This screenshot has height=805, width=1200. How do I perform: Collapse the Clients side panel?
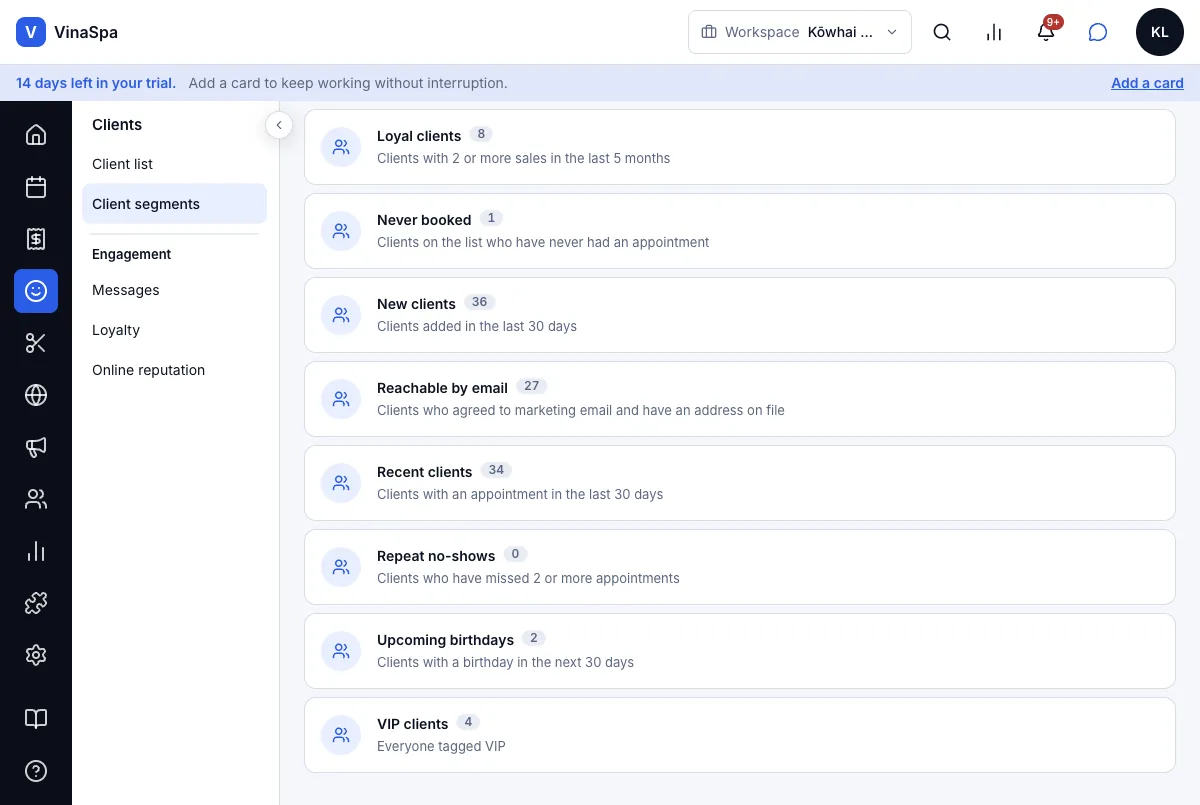[279, 125]
